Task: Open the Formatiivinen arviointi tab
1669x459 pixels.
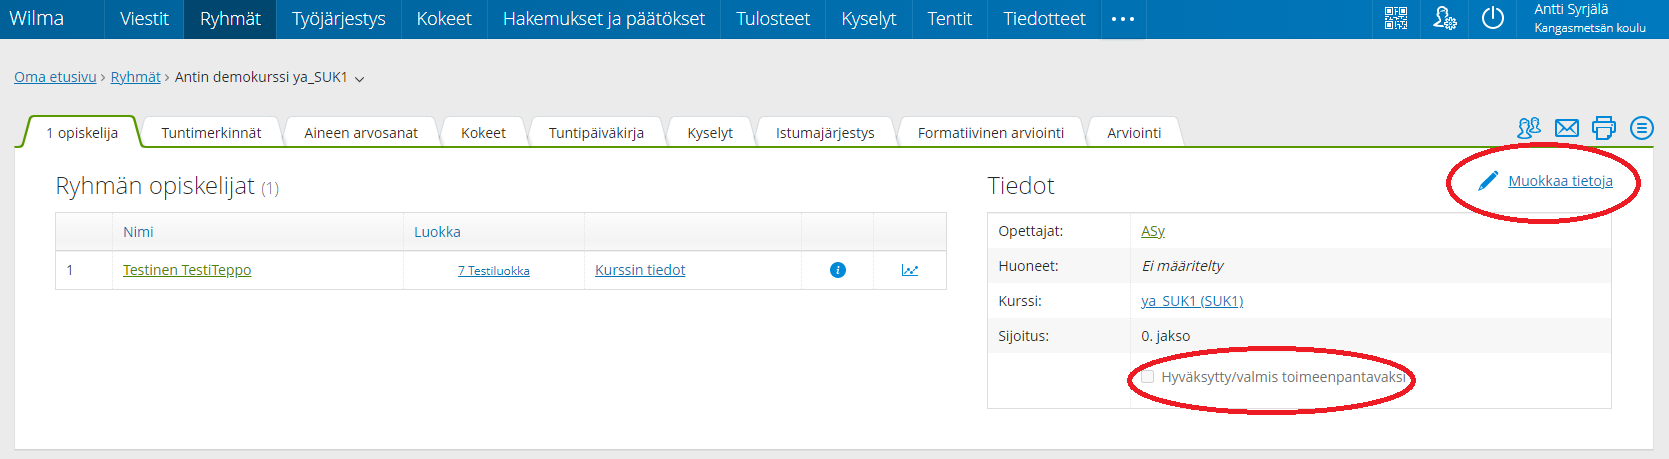Action: [x=990, y=133]
